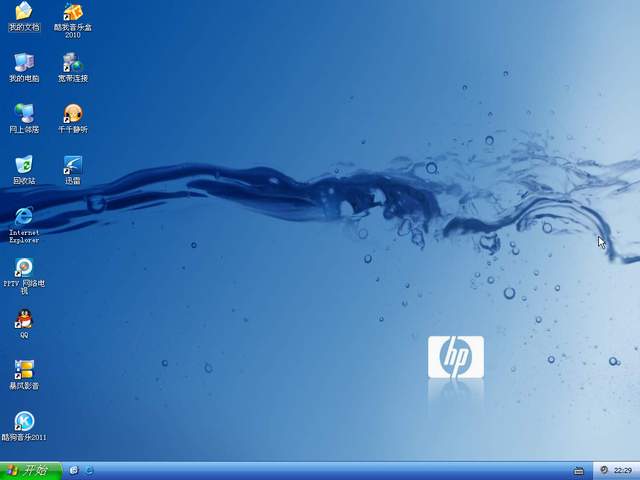Select the 回收站 recycle bin icon
The image size is (640, 480).
tap(23, 165)
